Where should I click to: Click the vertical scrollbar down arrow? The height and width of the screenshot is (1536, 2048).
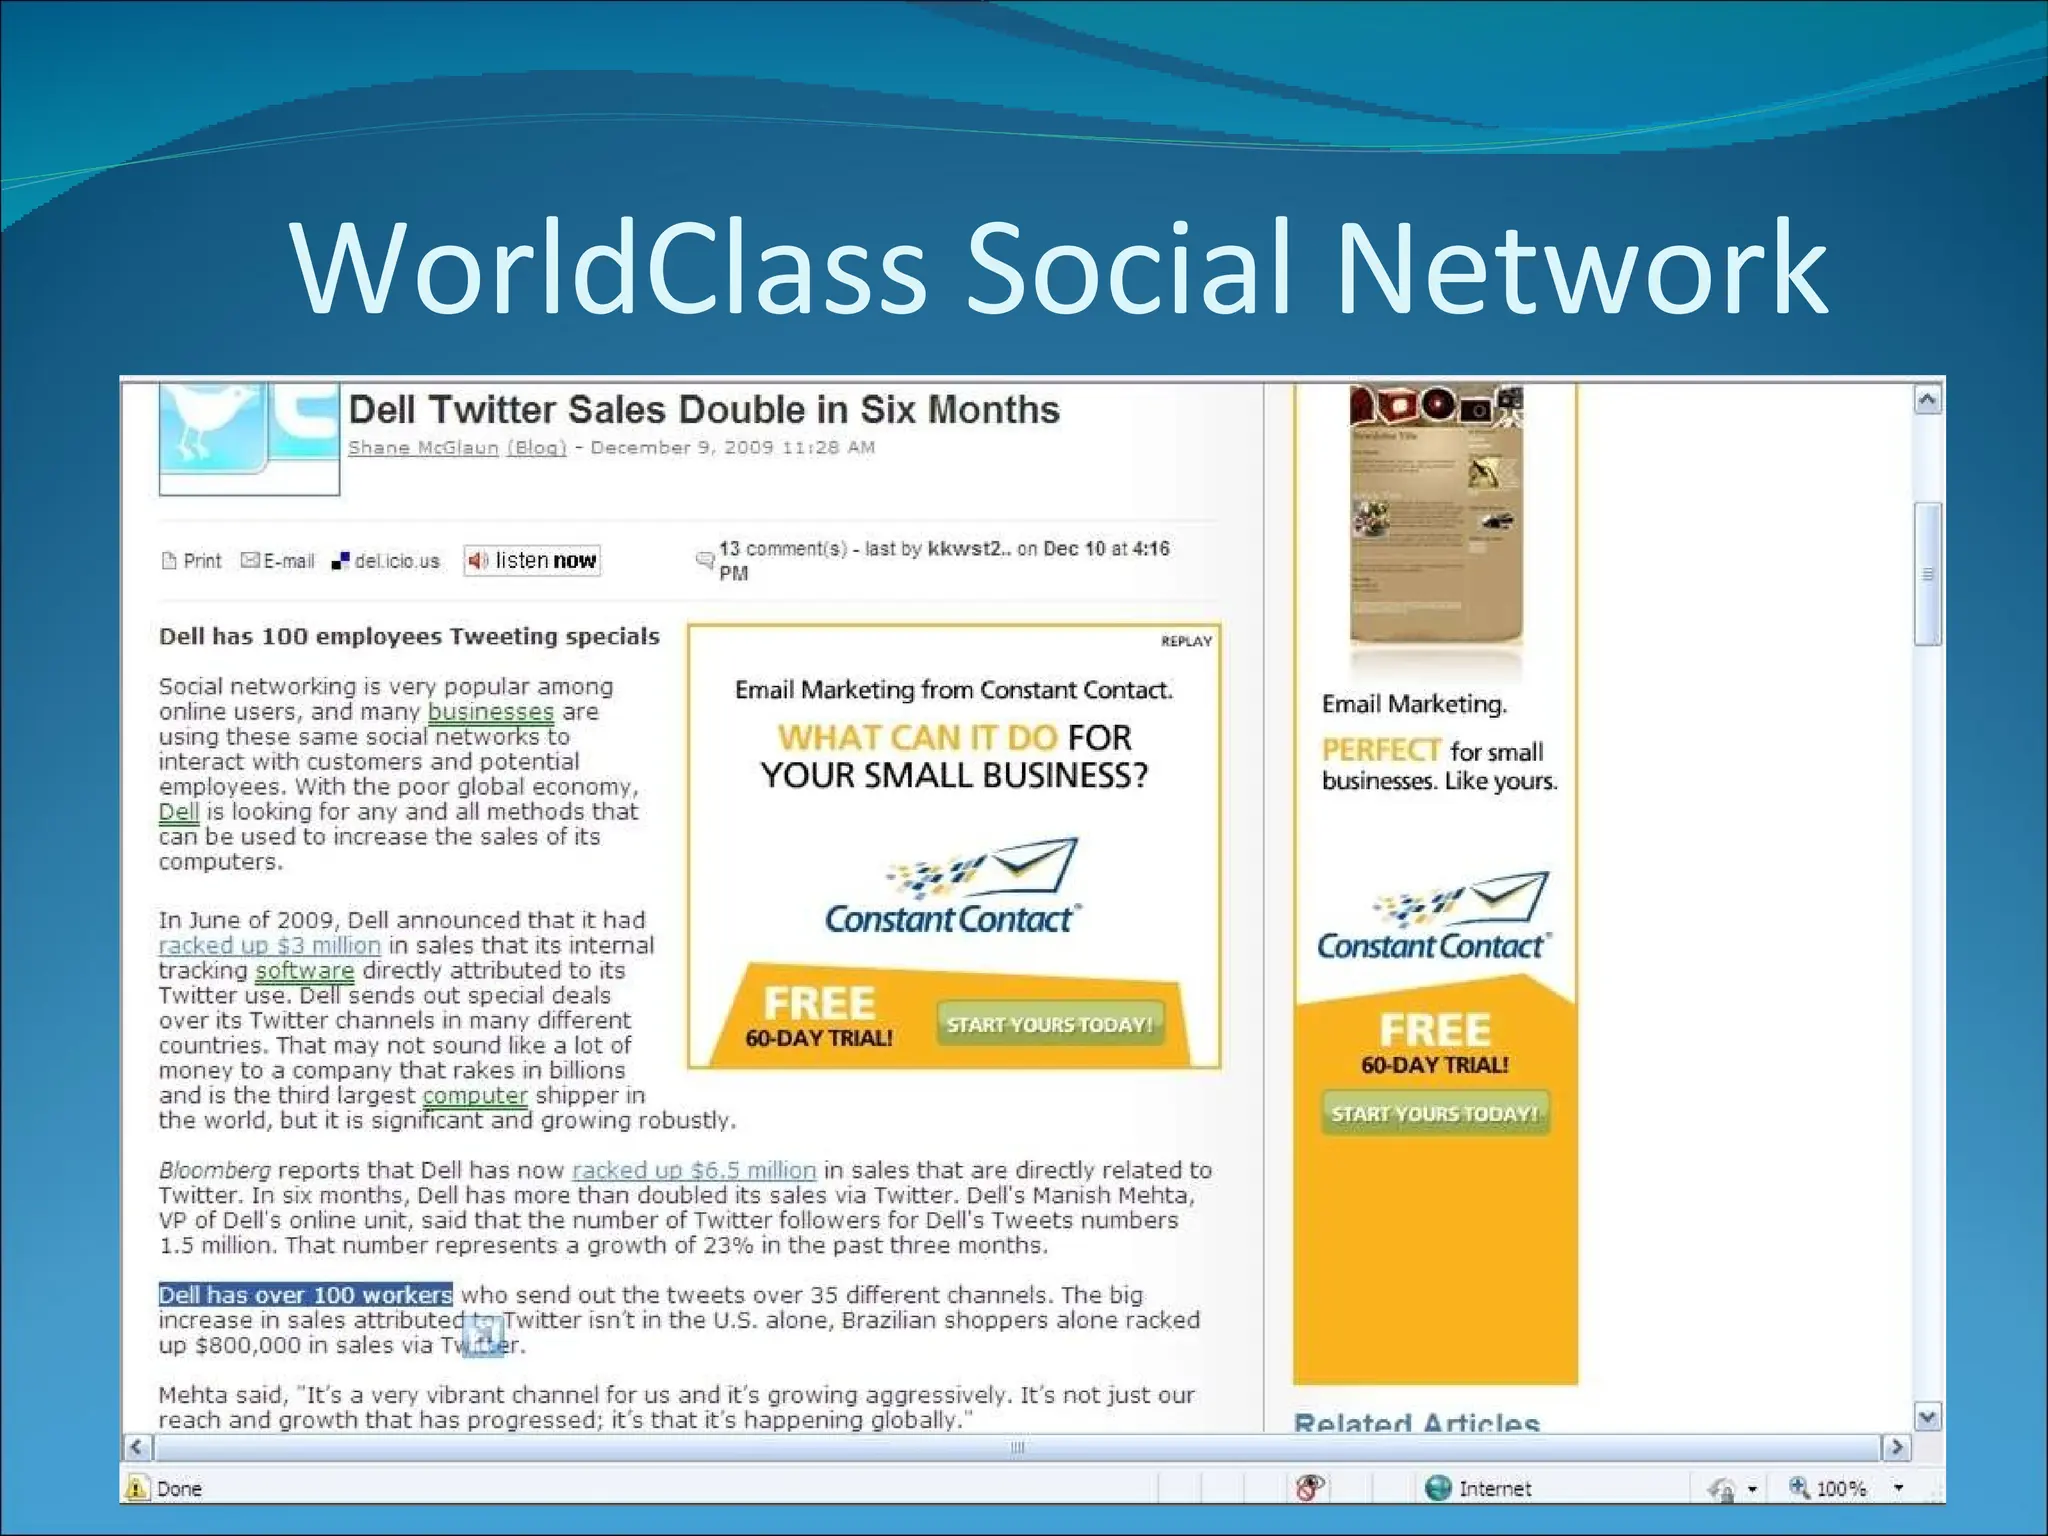1928,1417
